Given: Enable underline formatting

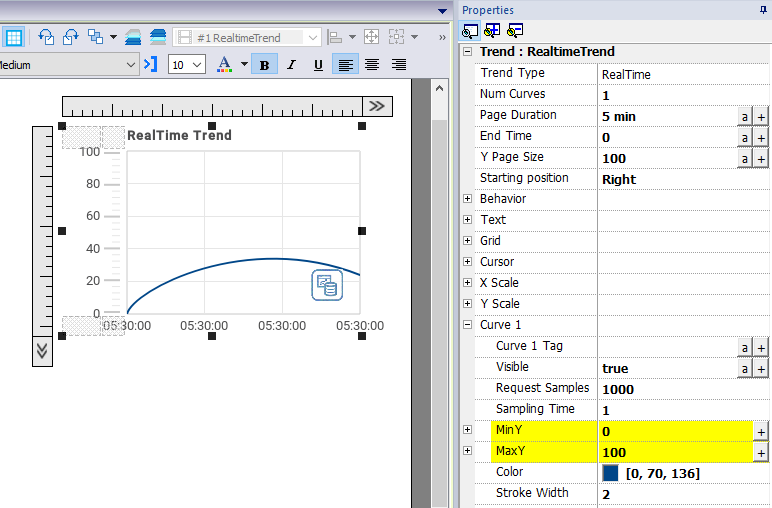Looking at the screenshot, I should [318, 65].
